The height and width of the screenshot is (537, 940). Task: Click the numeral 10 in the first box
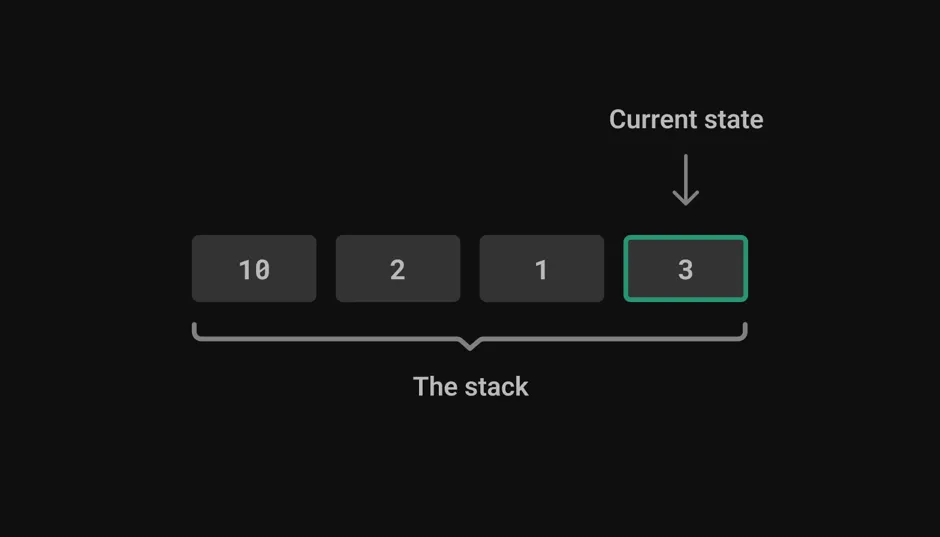pyautogui.click(x=254, y=270)
